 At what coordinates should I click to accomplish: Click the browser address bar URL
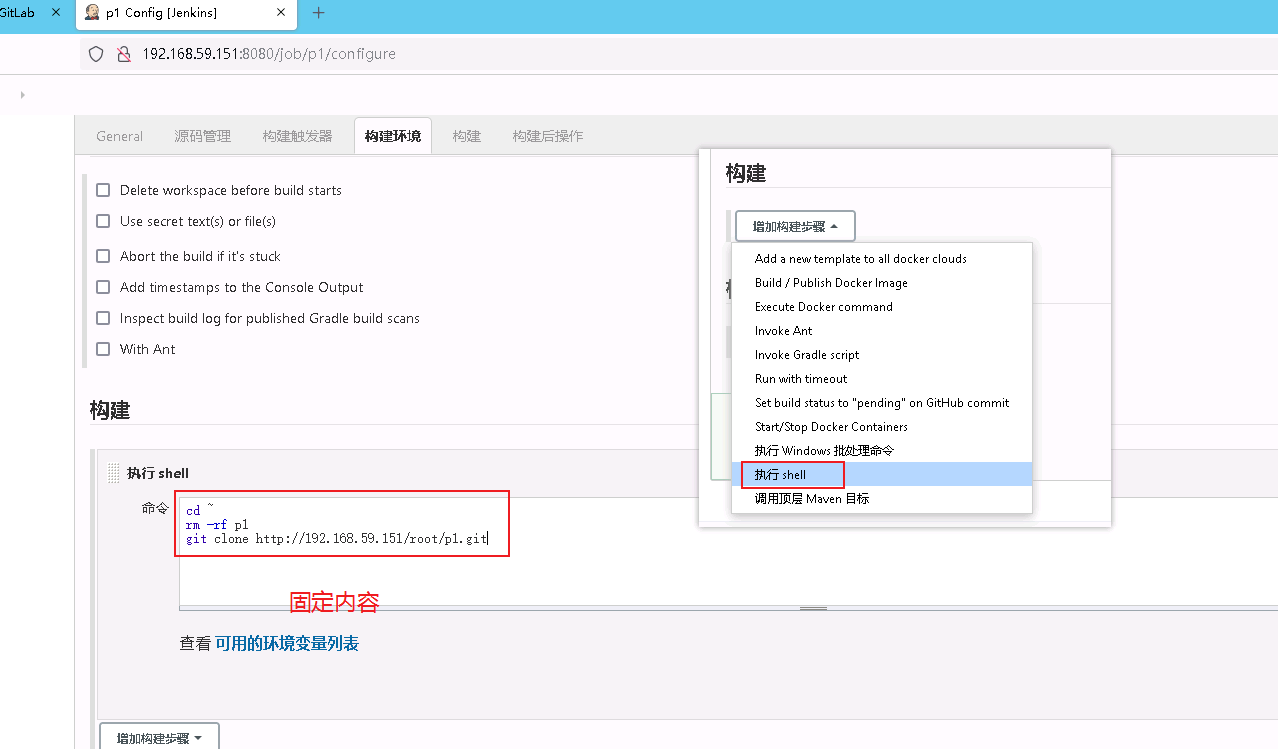point(269,54)
